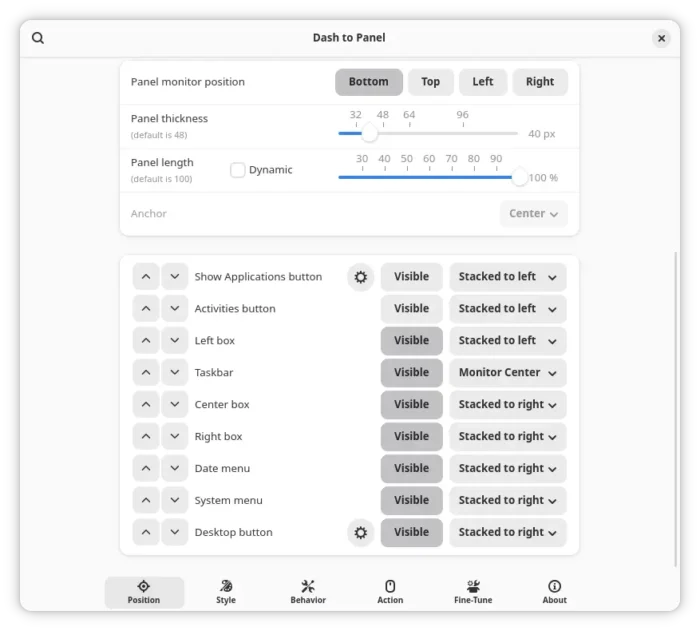Image resolution: width=700 pixels, height=631 pixels.
Task: Switch to the Fine-Tune tab
Action: click(473, 592)
